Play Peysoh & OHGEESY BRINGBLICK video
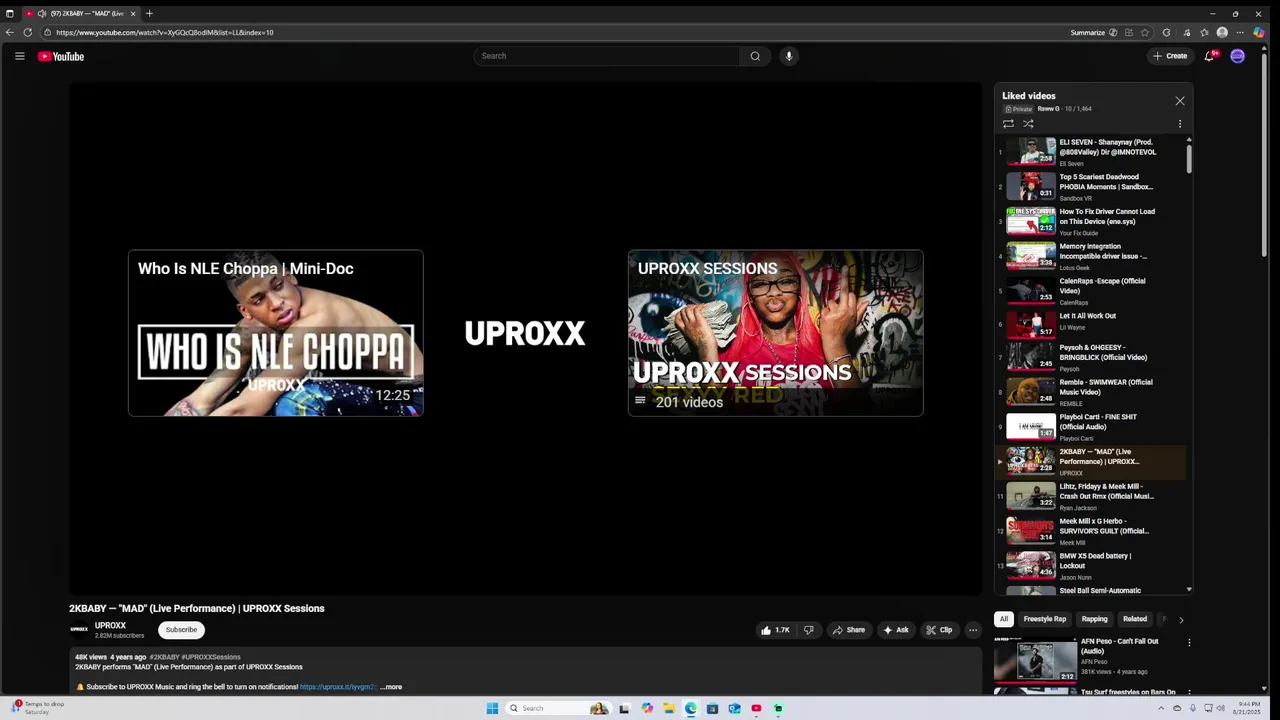Viewport: 1280px width, 720px height. 1091,358
